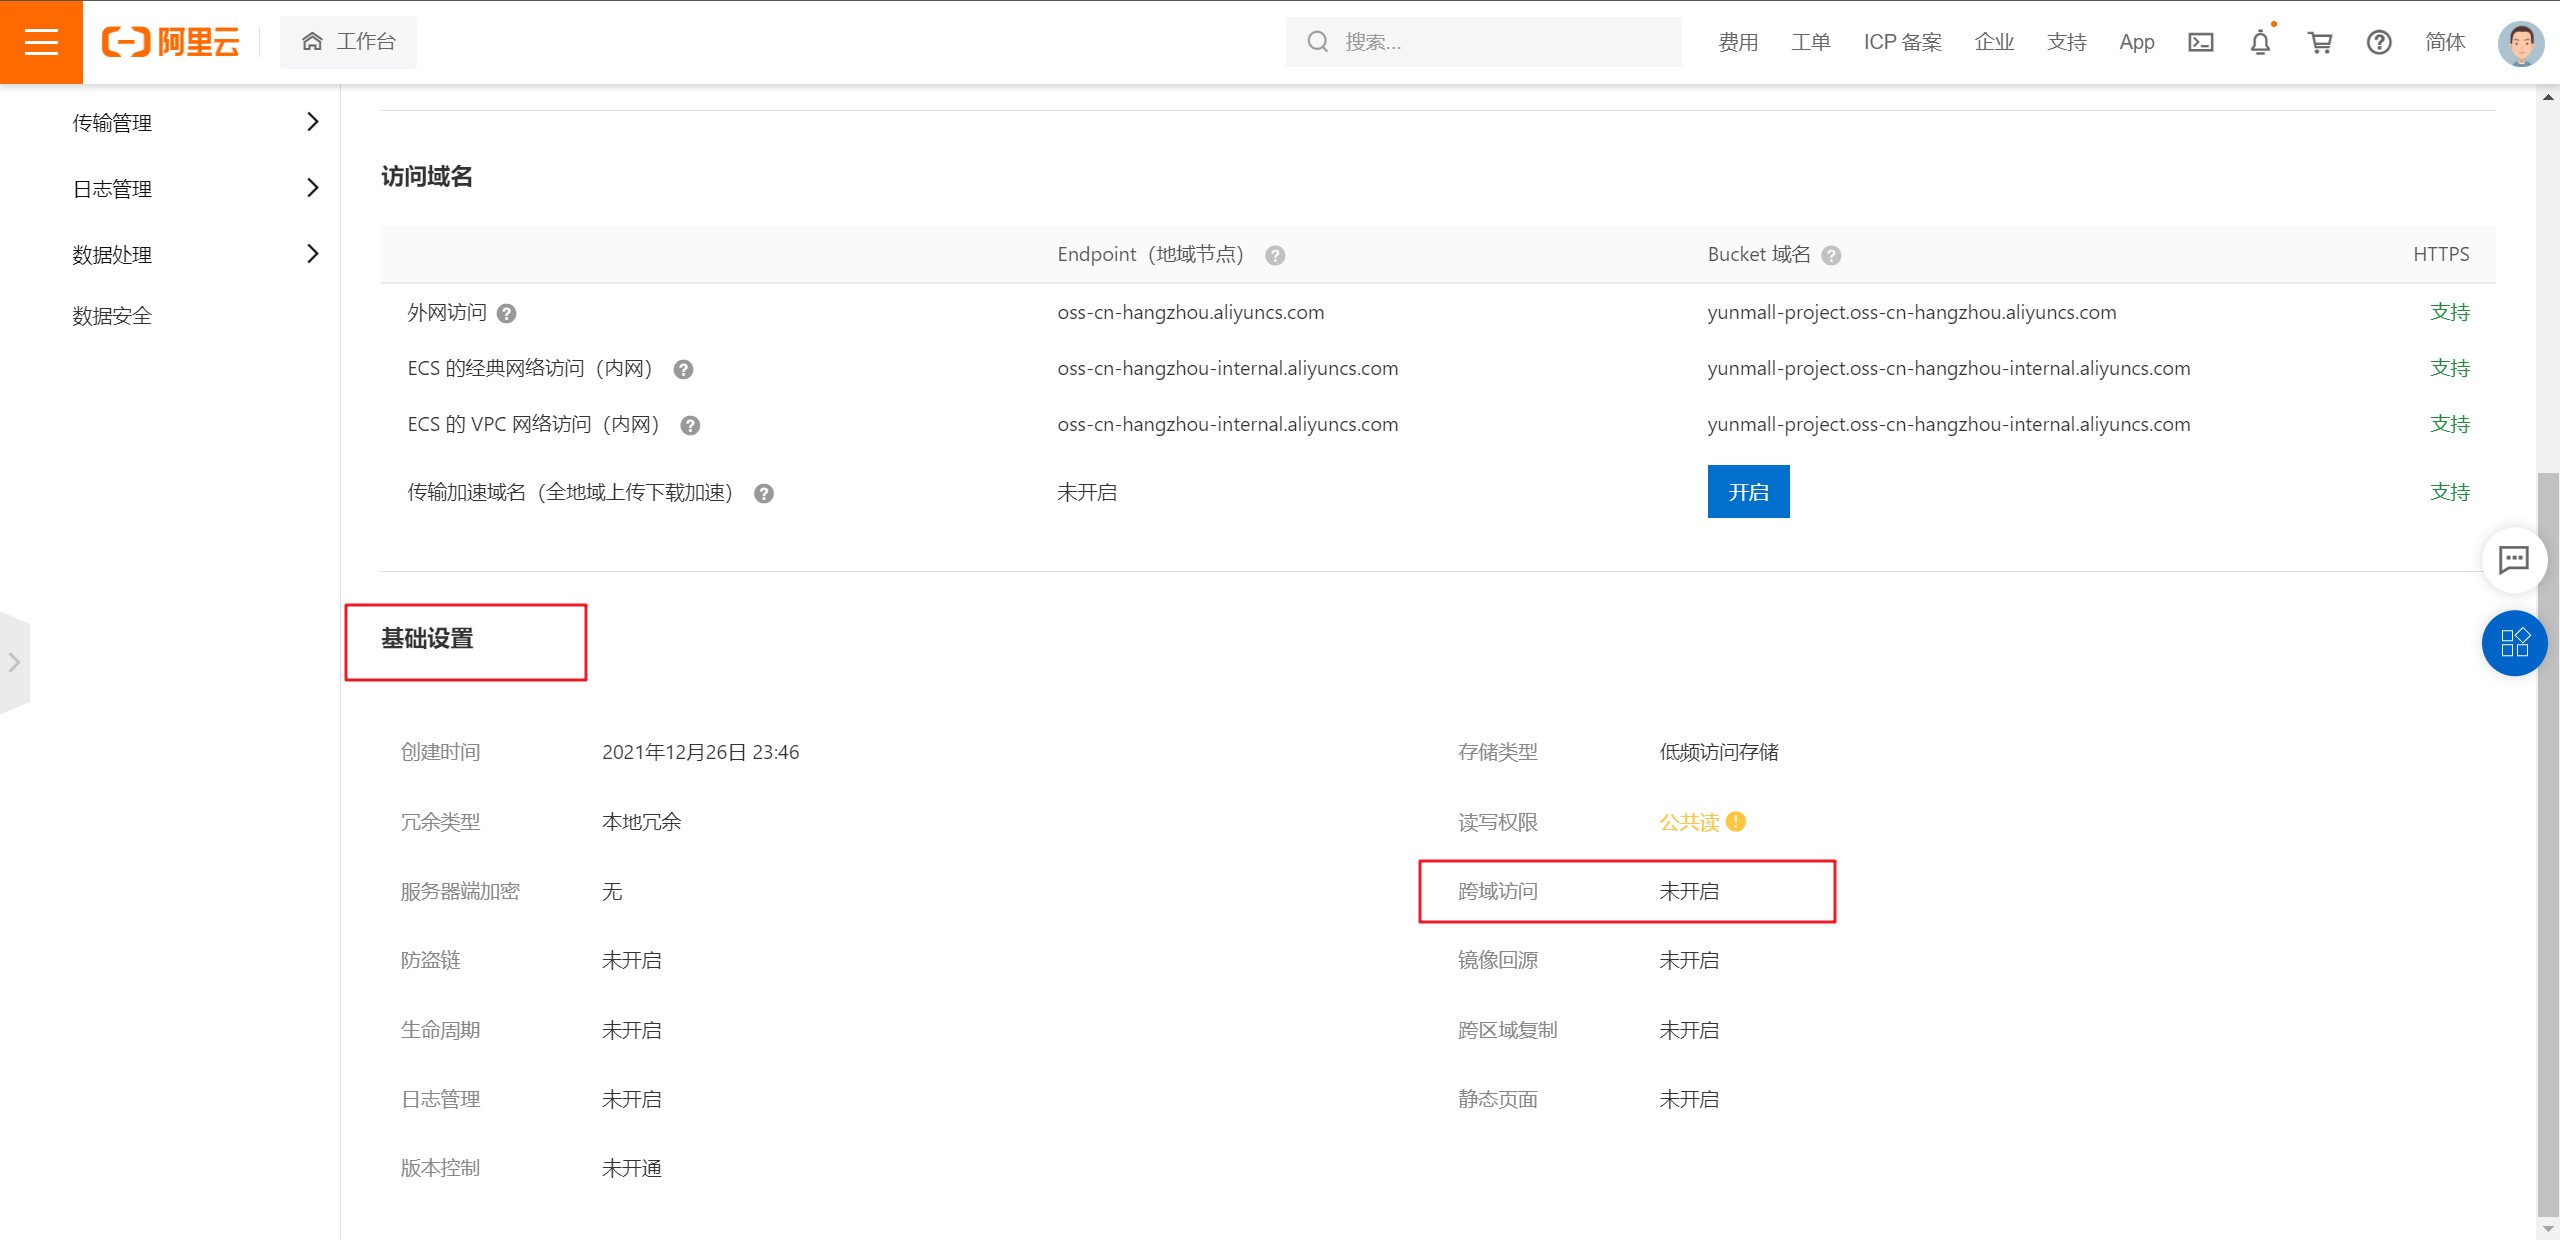Viewport: 2560px width, 1240px height.
Task: Open the chat feedback floating button
Action: [x=2513, y=559]
